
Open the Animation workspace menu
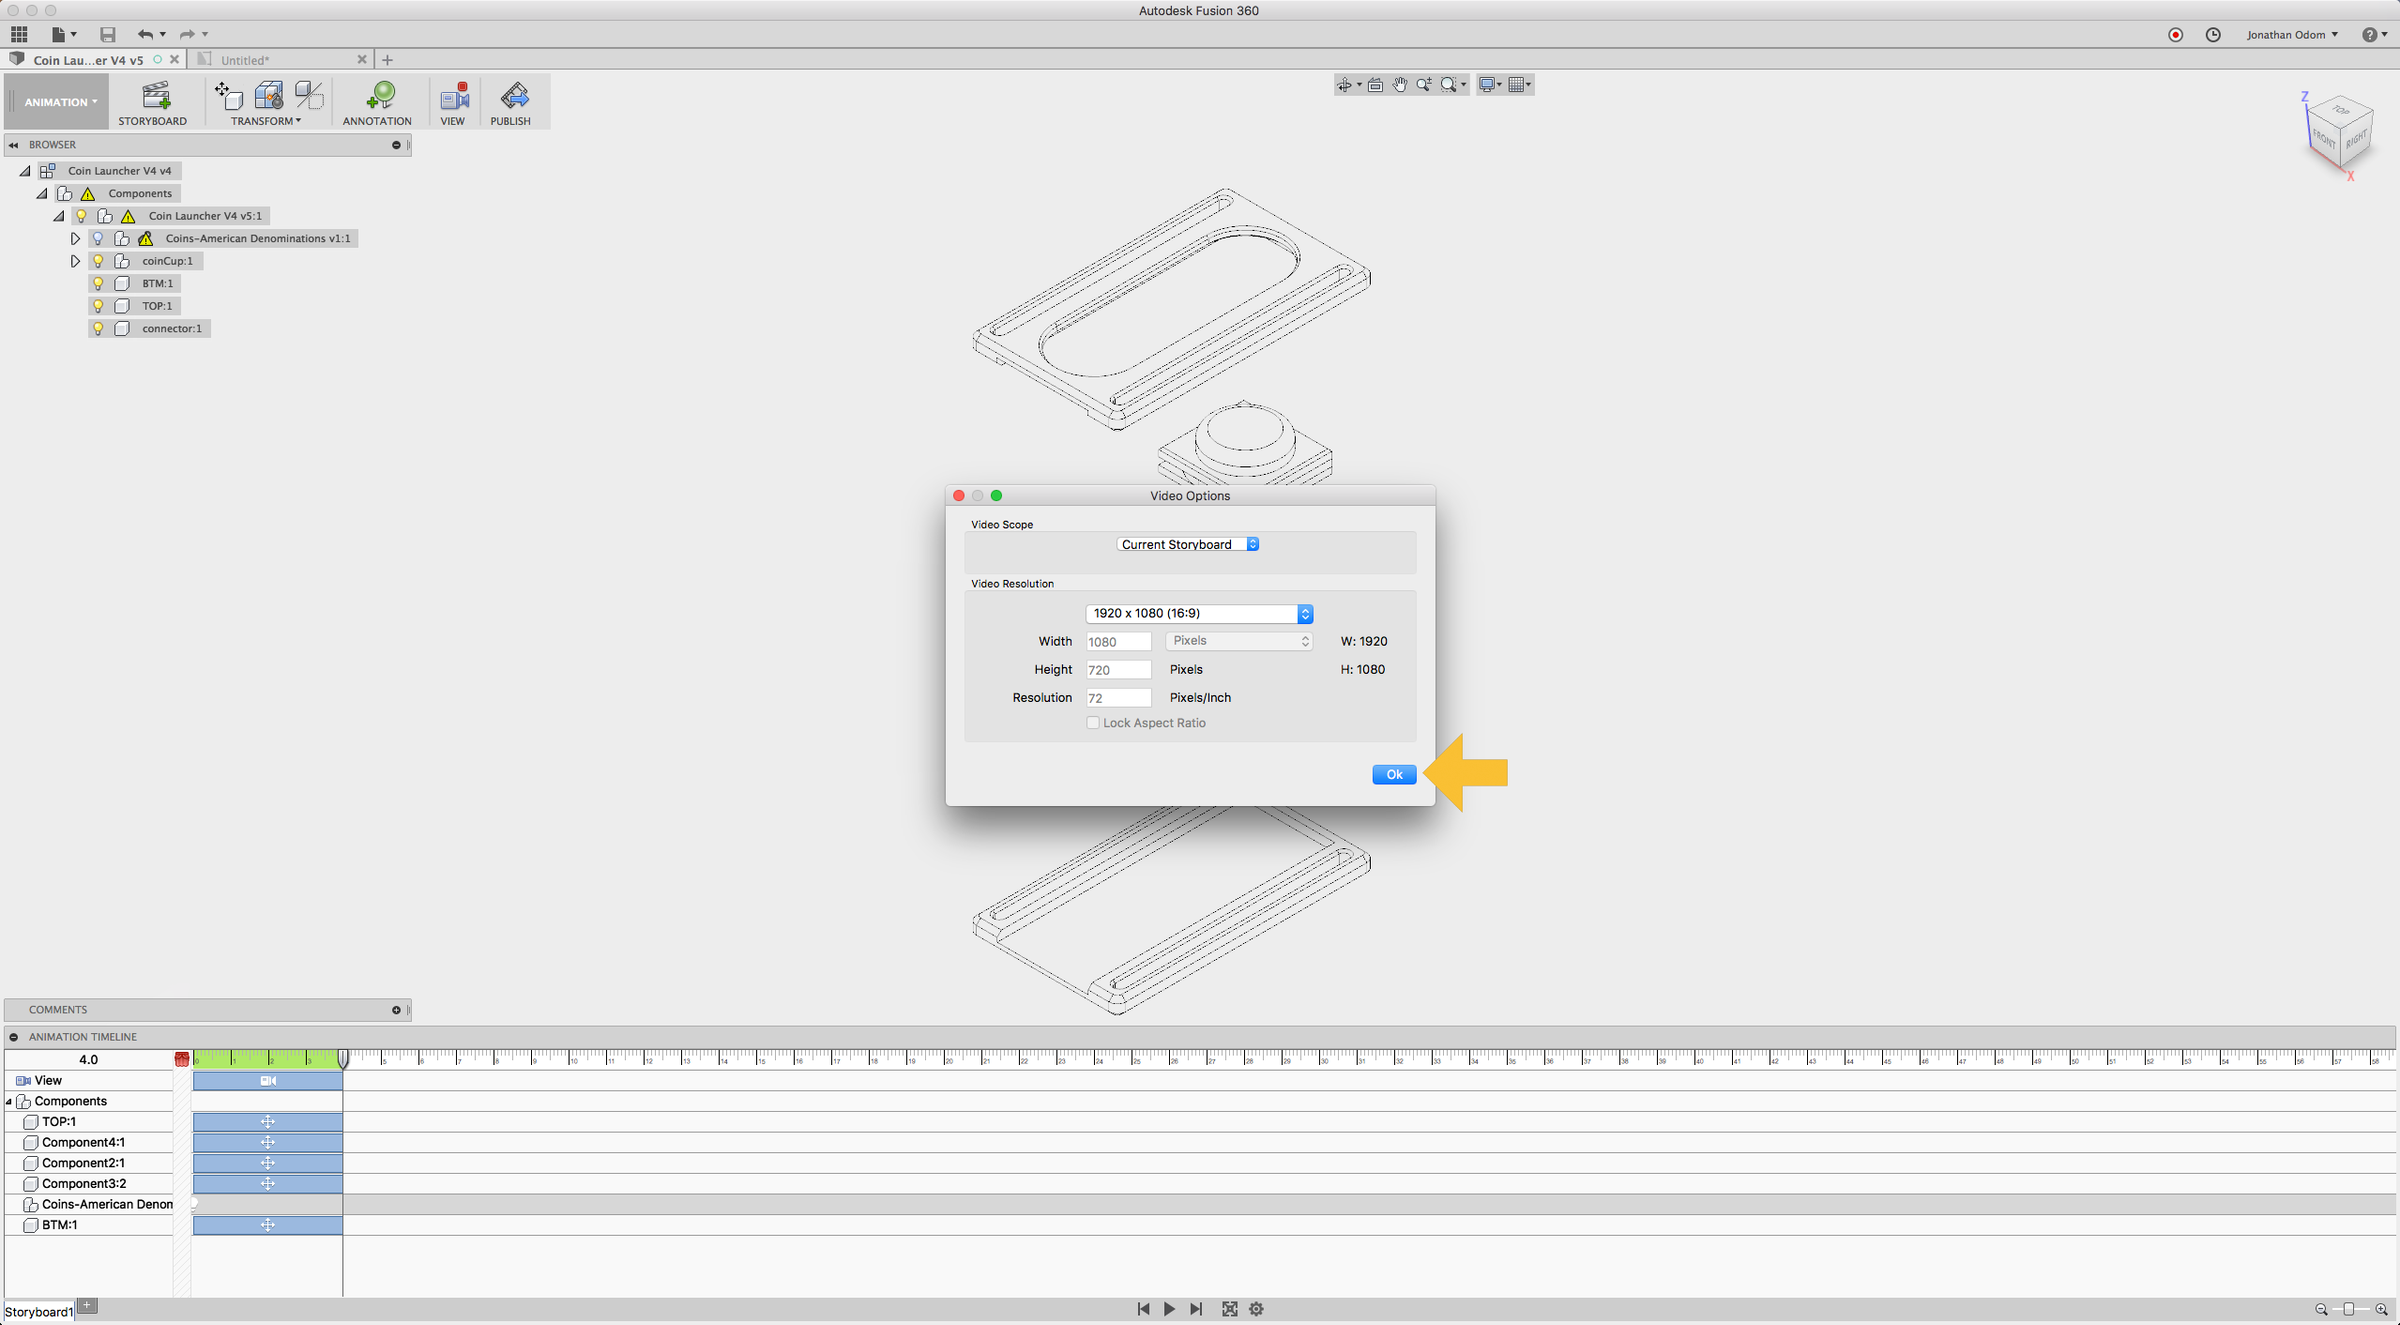[58, 102]
